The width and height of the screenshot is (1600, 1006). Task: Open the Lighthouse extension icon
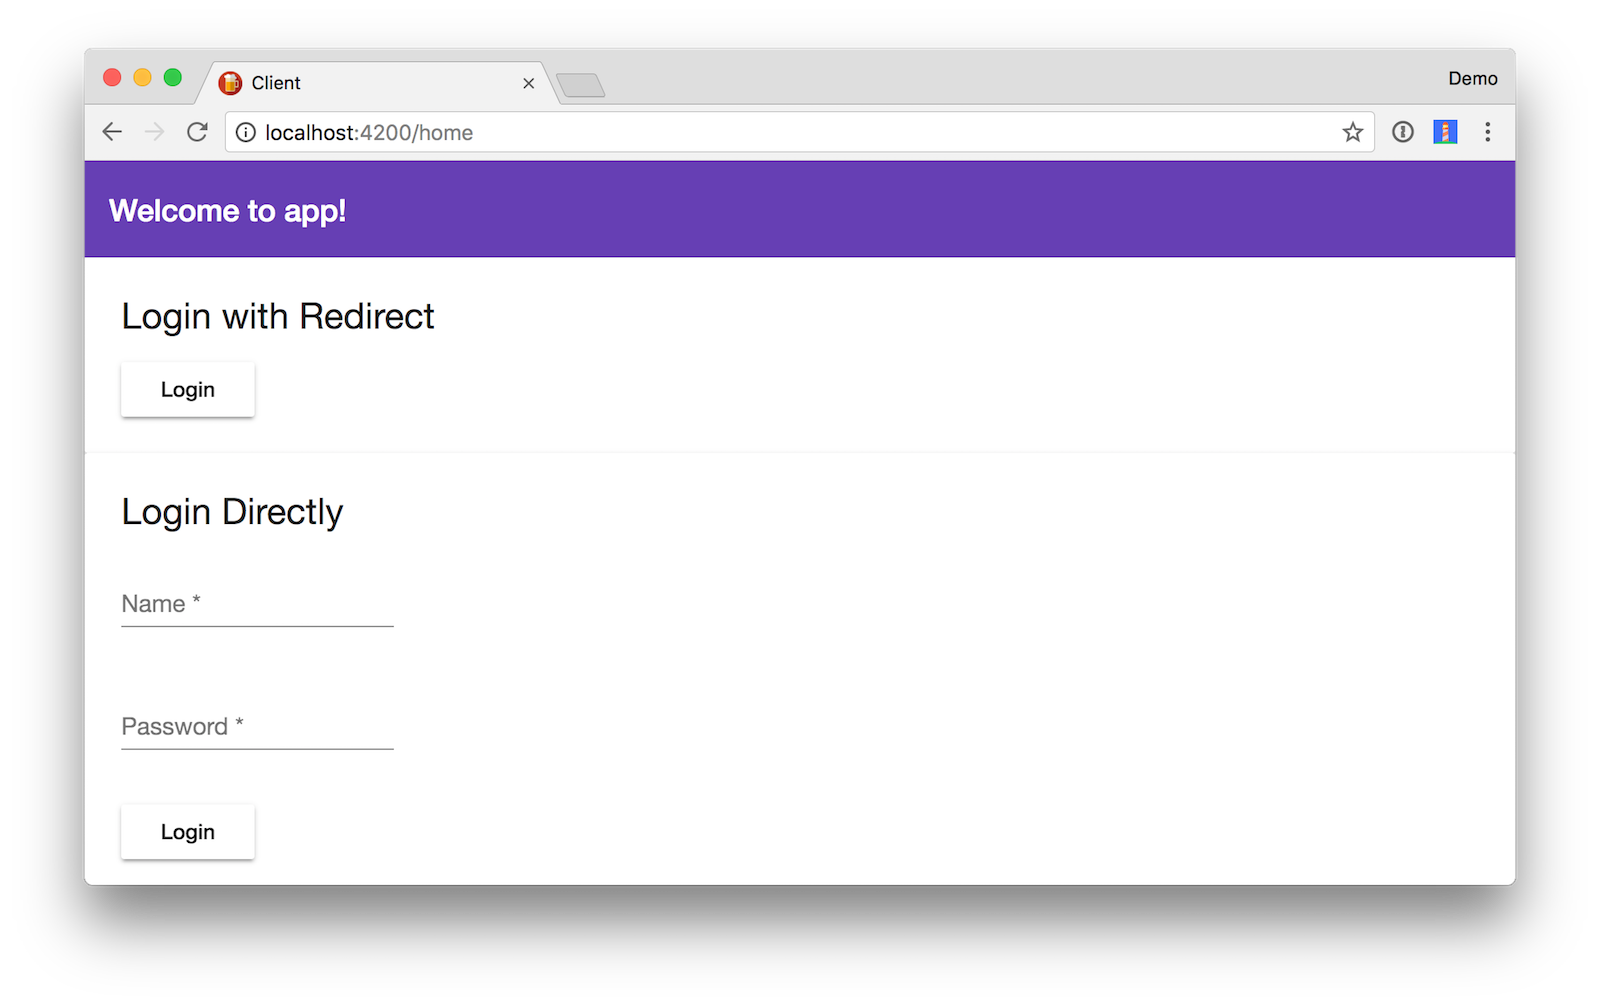coord(1445,132)
